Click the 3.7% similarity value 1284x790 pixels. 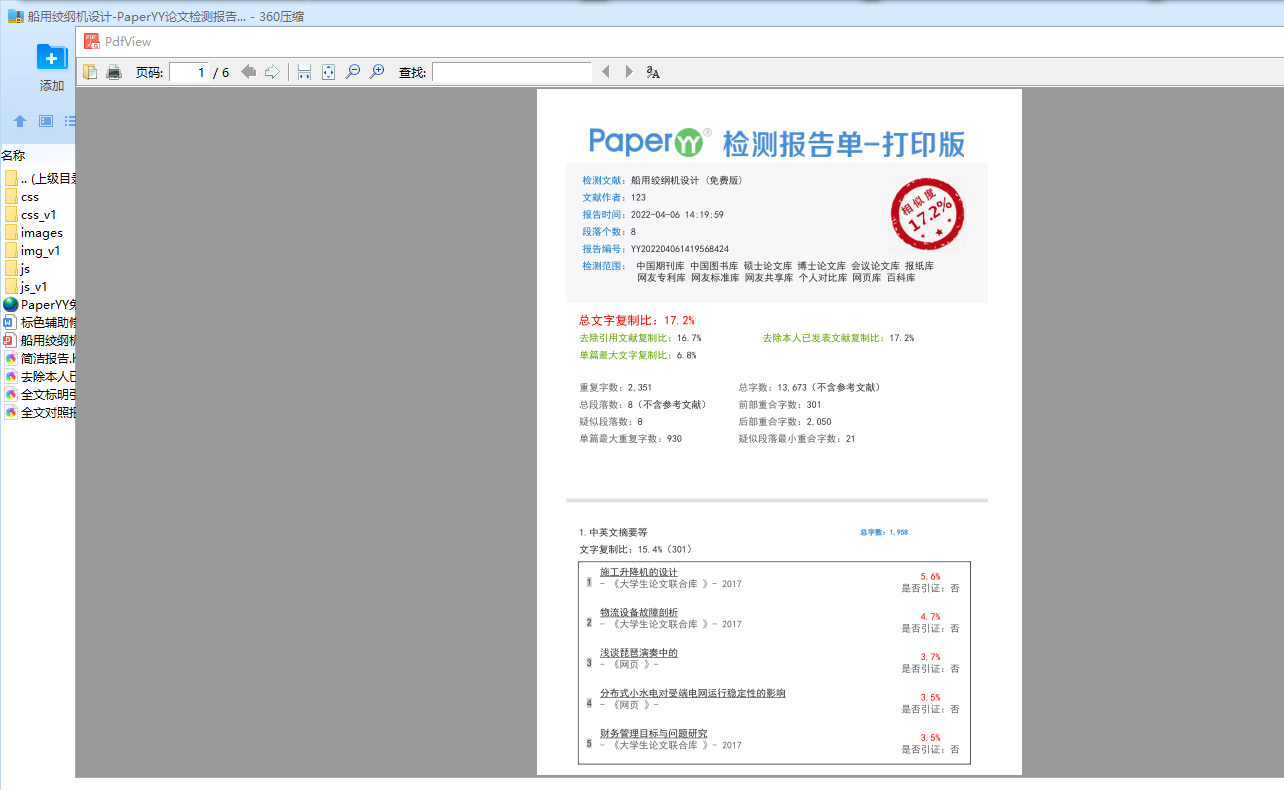pos(930,657)
